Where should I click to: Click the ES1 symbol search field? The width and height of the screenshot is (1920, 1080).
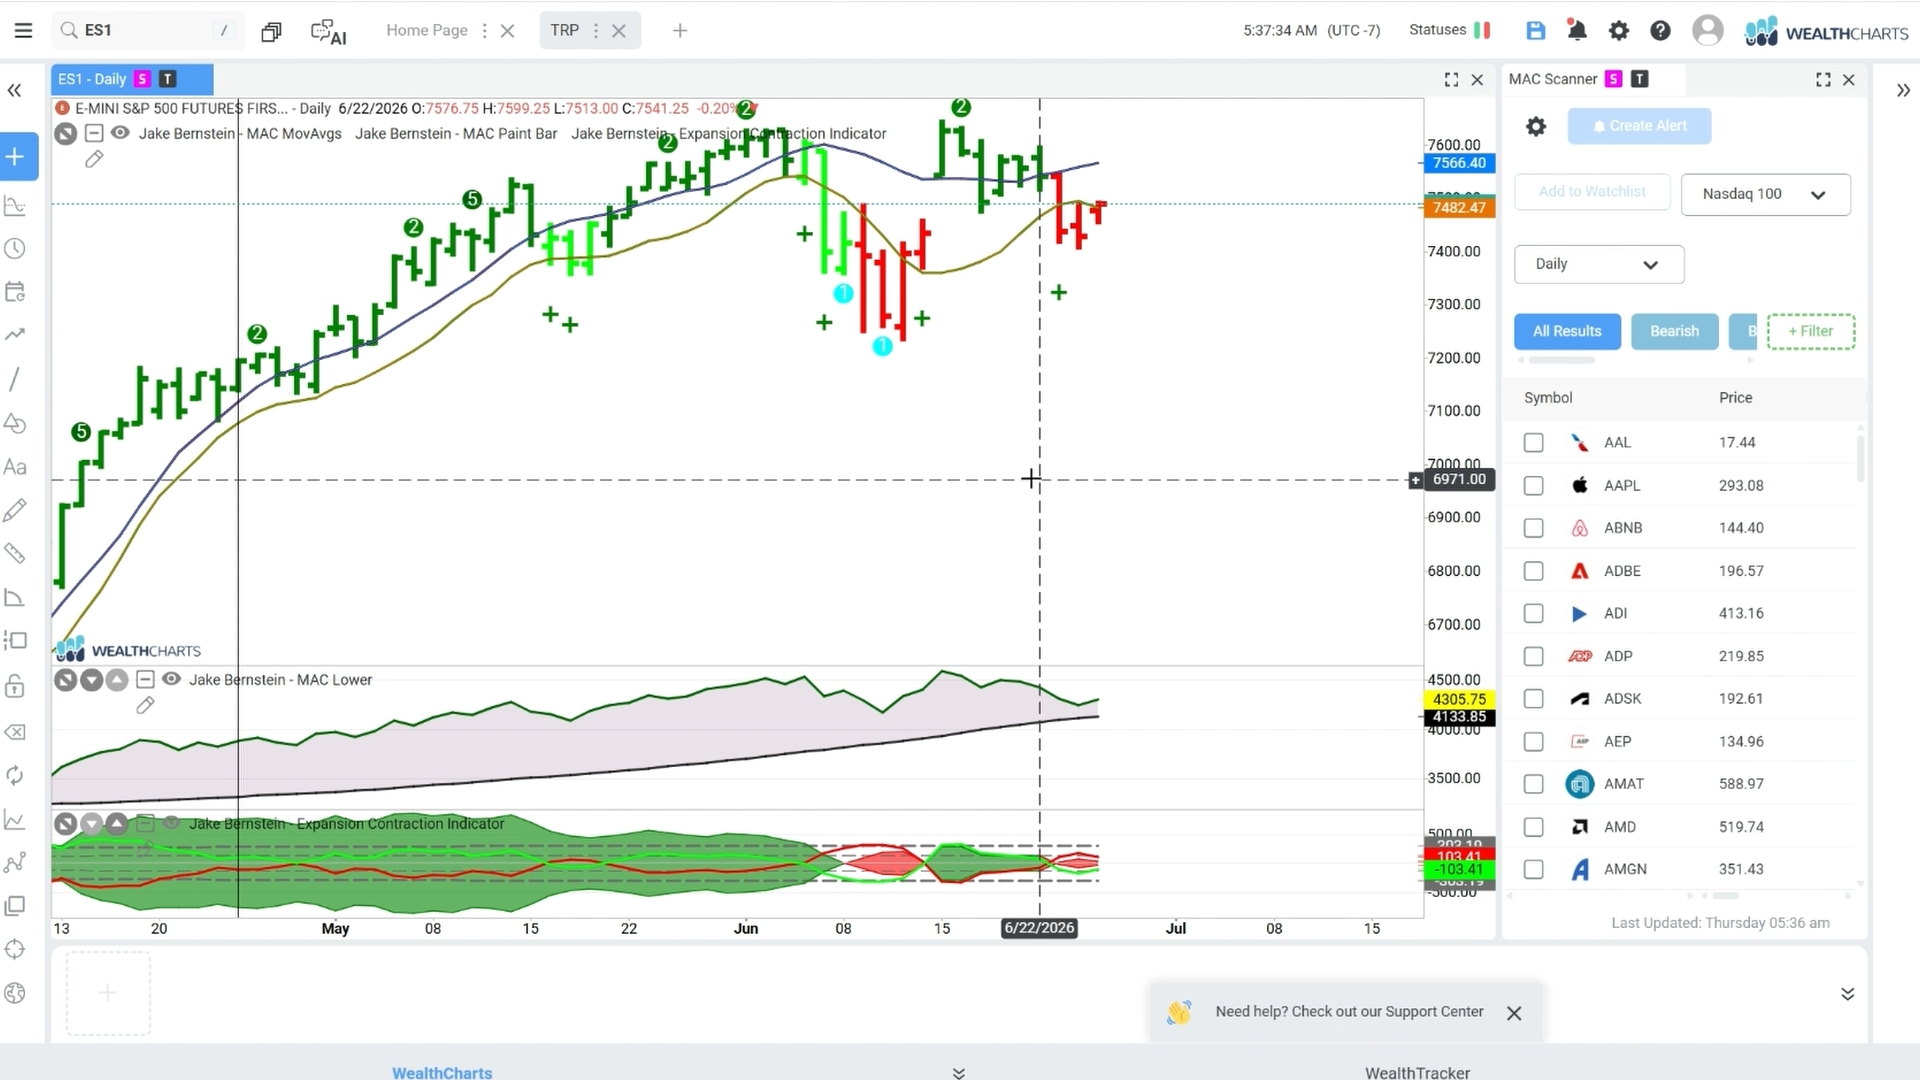[148, 31]
